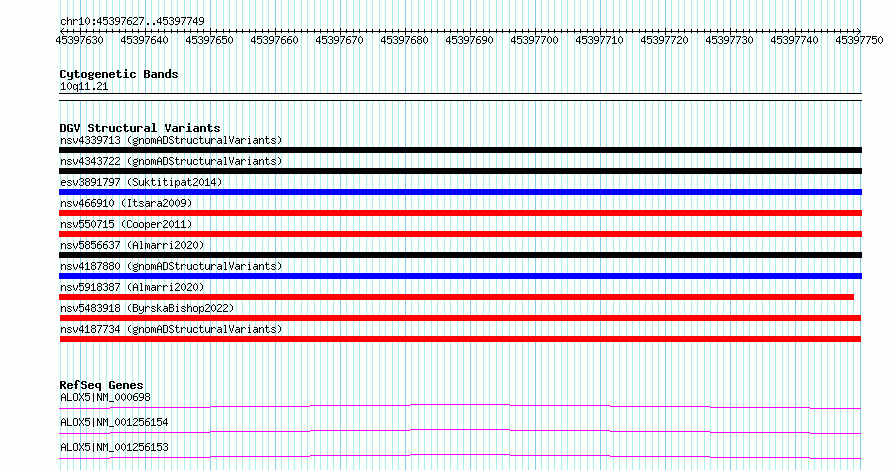Open the RefSeq Genes track heading
This screenshot has height=470, width=890.
click(101, 385)
